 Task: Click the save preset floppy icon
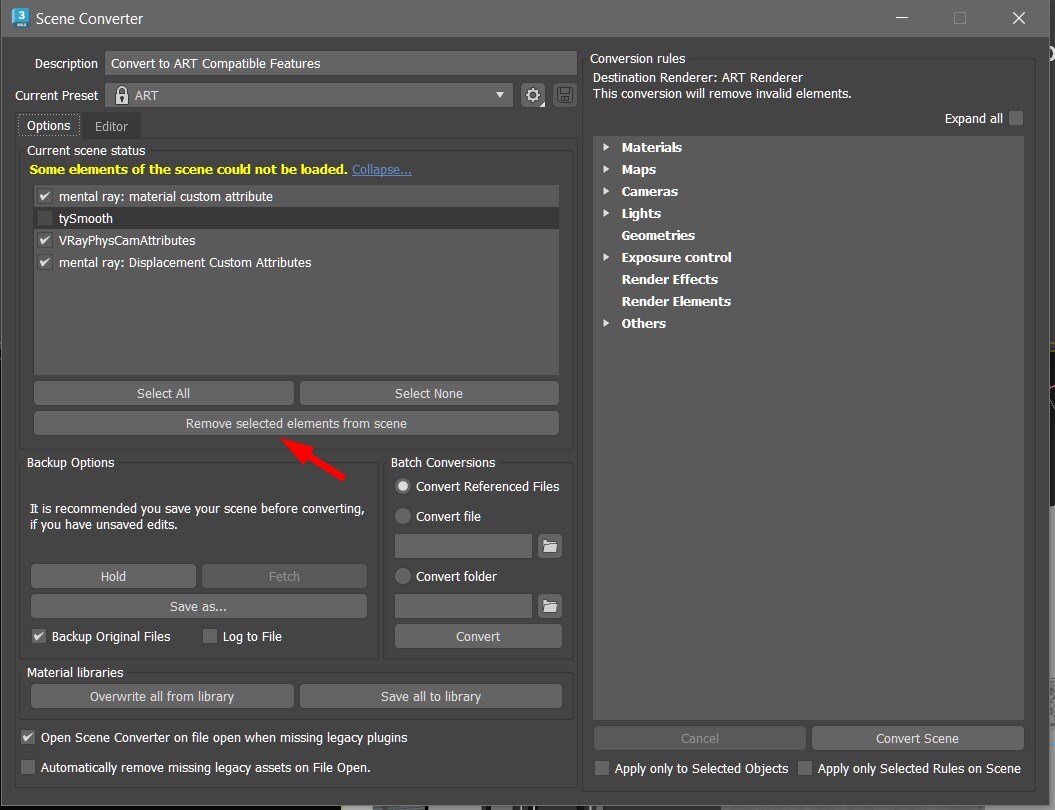(565, 96)
